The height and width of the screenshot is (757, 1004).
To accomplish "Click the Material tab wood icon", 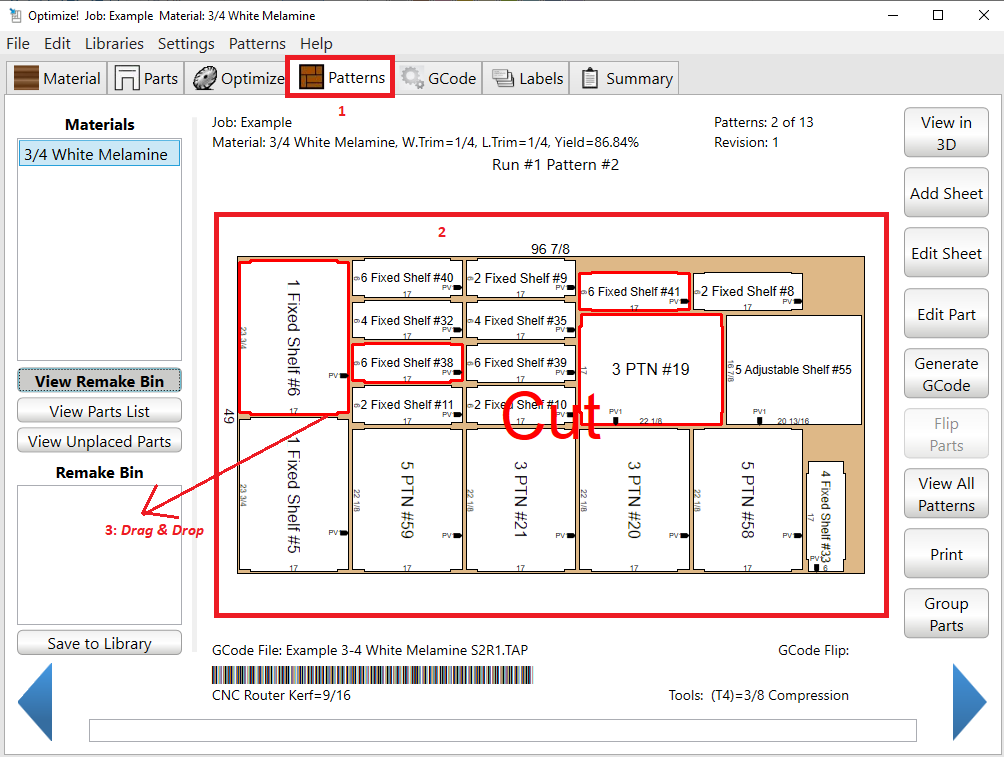I will [x=26, y=78].
